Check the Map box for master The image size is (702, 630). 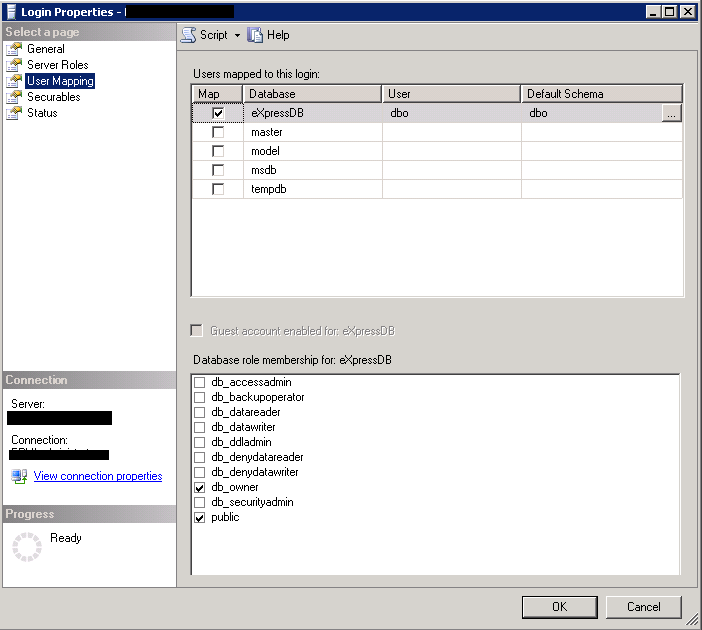pos(218,133)
